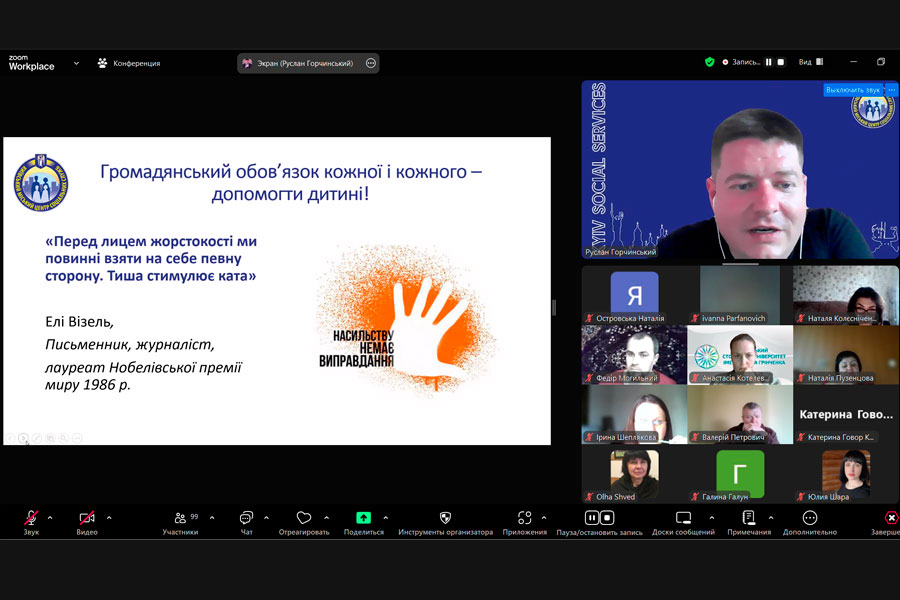
Task: Stop recording in the bottom toolbar
Action: [x=607, y=518]
